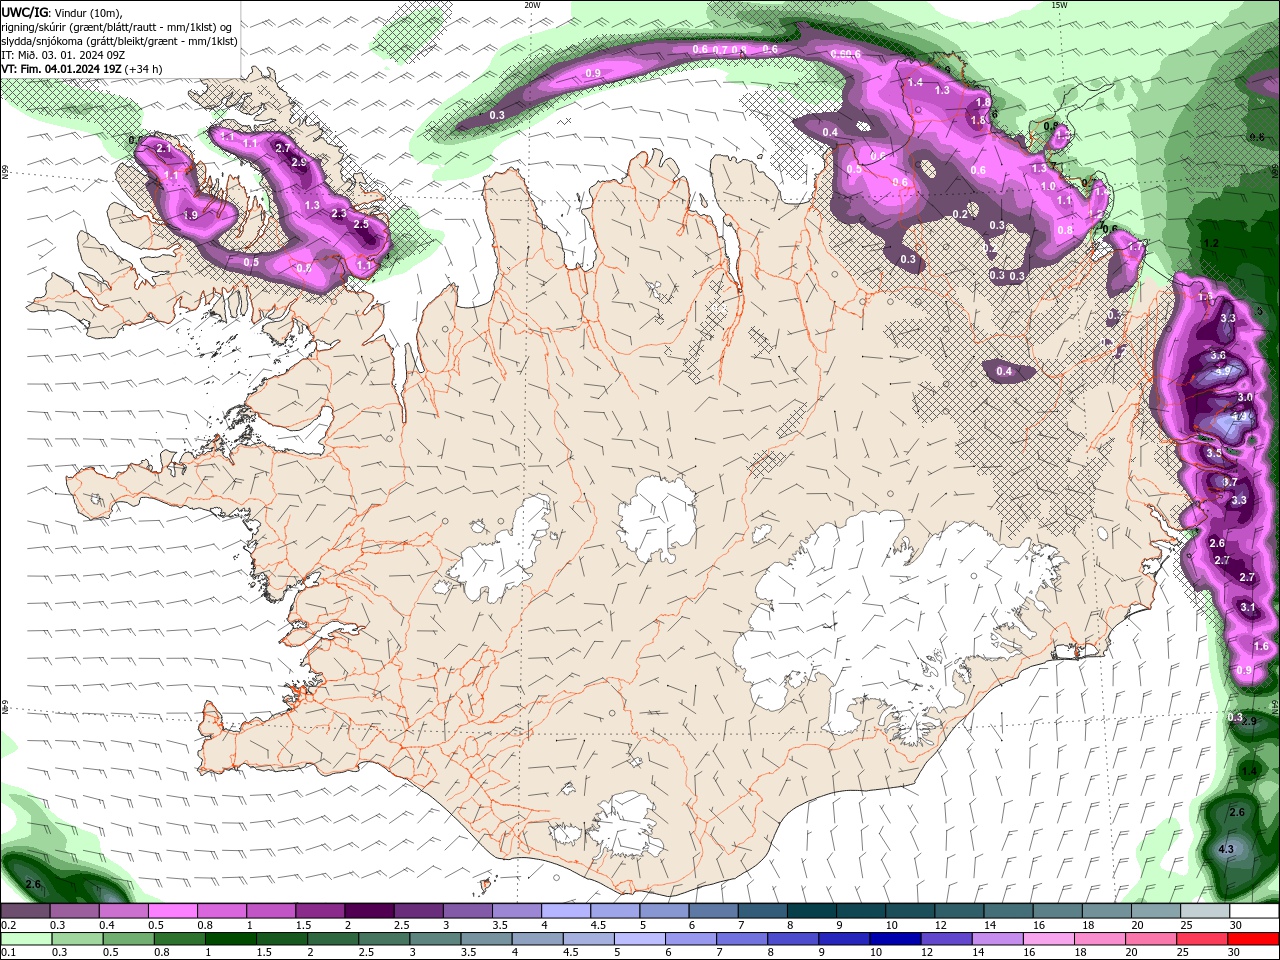The image size is (1280, 960).
Task: Click the '15W' longitude label
Action: (x=1059, y=5)
